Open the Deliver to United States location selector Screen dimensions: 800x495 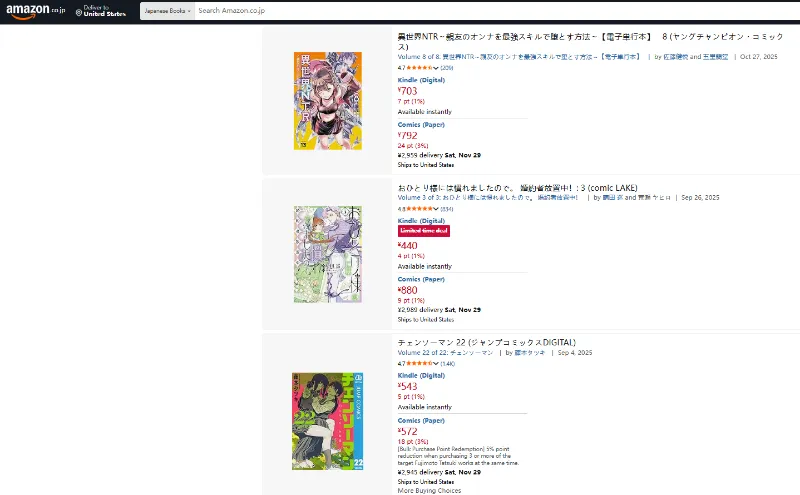coord(101,11)
